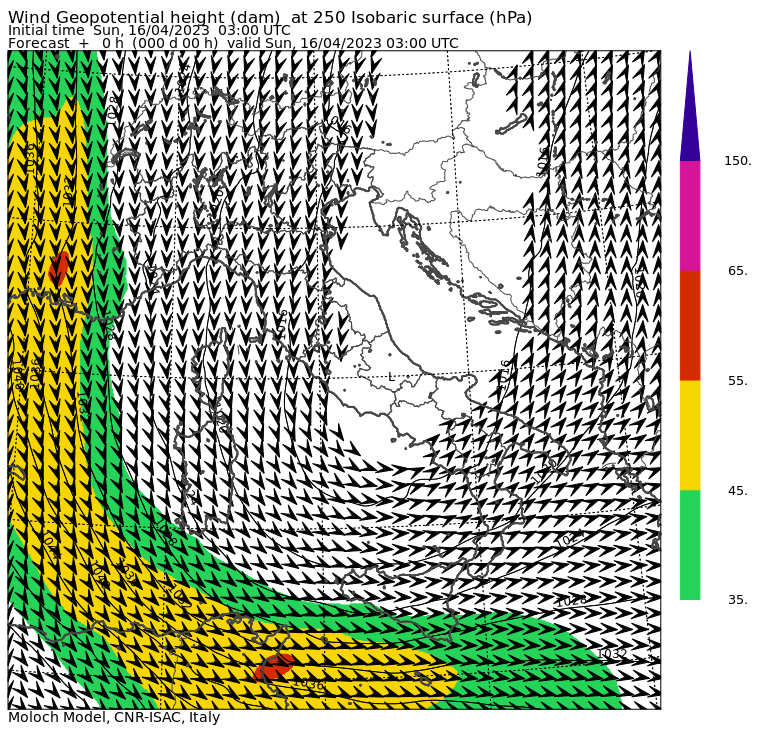Click the 'L' low-pressure marker over central Italy
Image resolution: width=760 pixels, height=731 pixels.
392,377
